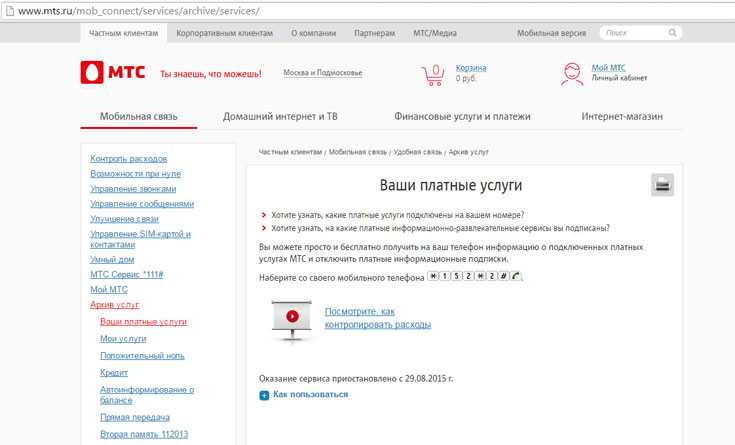735x445 pixels.
Task: Open Возможности при нуле sidebar link
Action: coord(135,174)
